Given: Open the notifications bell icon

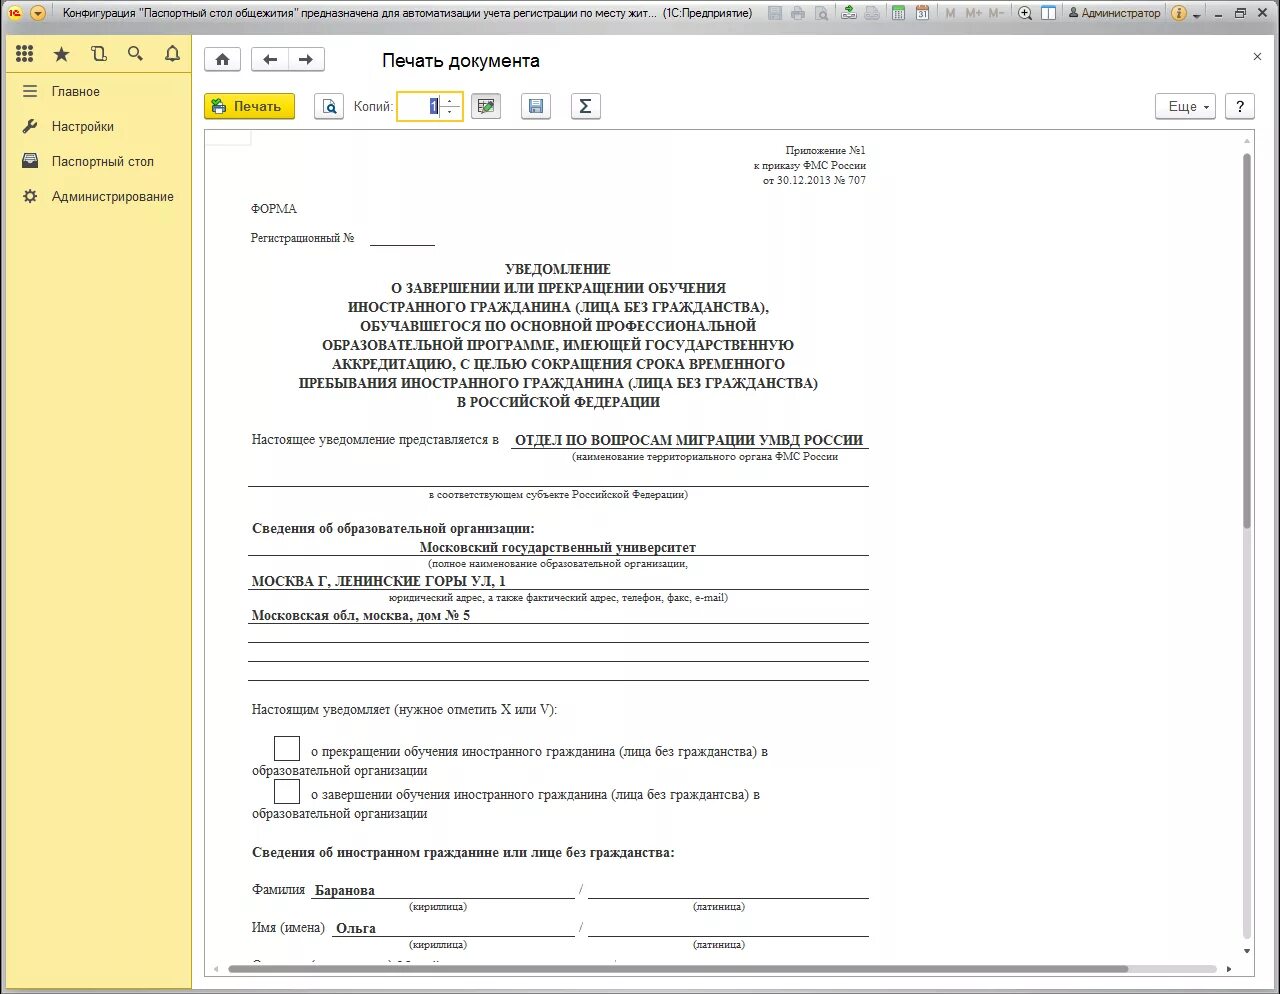Looking at the screenshot, I should click(x=172, y=54).
